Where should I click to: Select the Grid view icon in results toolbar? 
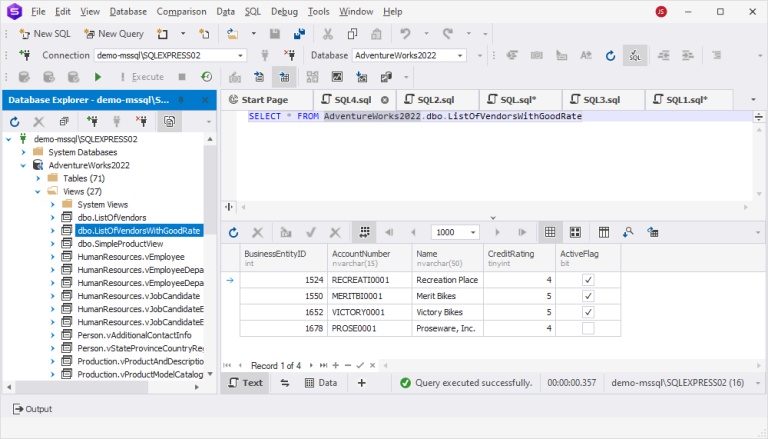point(550,232)
